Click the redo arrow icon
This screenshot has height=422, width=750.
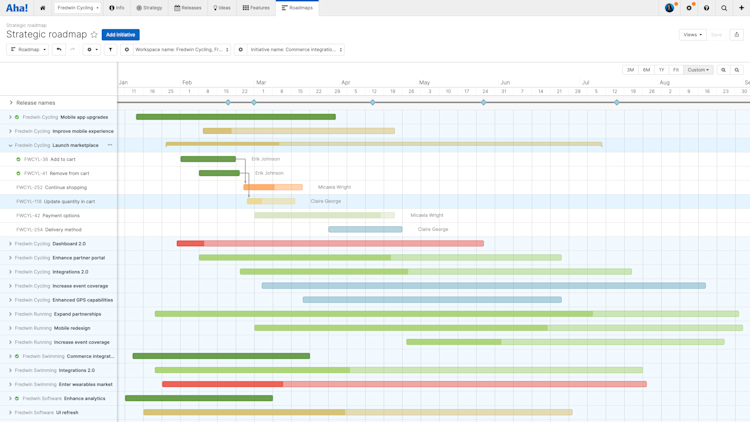pos(72,49)
